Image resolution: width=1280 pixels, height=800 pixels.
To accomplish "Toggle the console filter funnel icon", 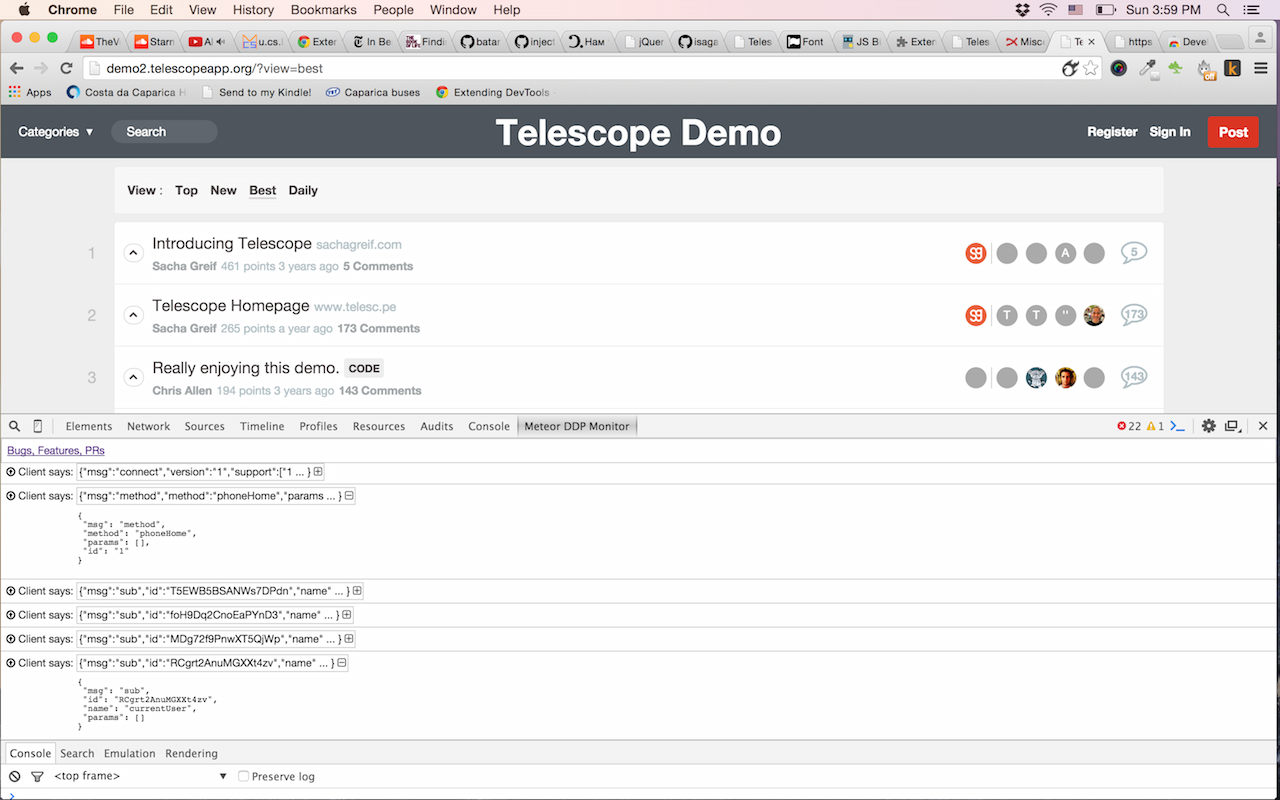I will coord(37,776).
